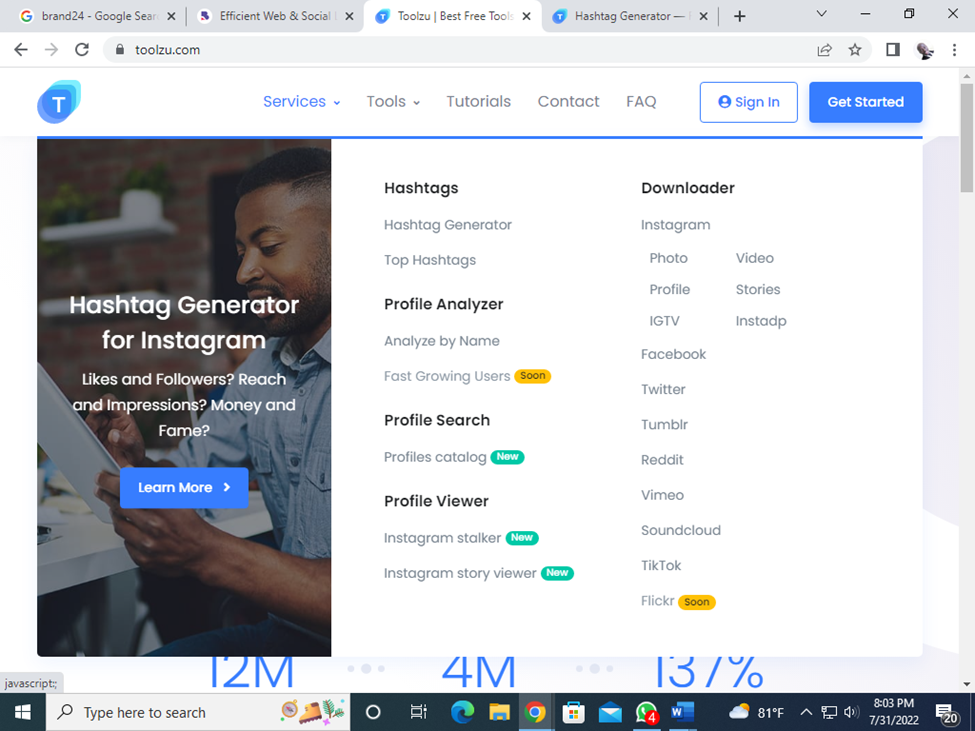Open the Contact nav item
The width and height of the screenshot is (975, 731).
tap(568, 101)
